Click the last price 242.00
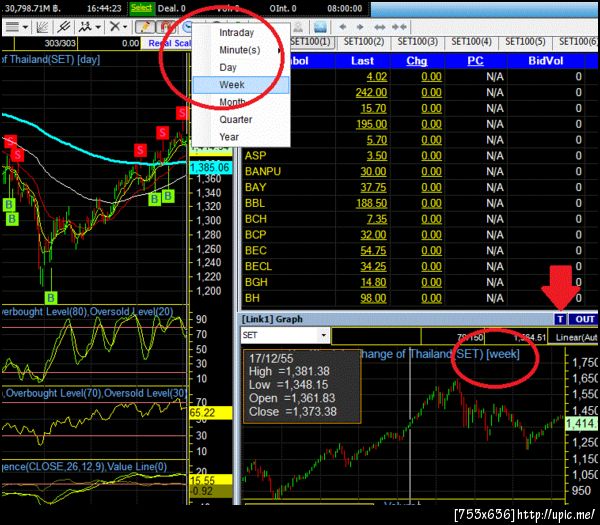 point(371,93)
